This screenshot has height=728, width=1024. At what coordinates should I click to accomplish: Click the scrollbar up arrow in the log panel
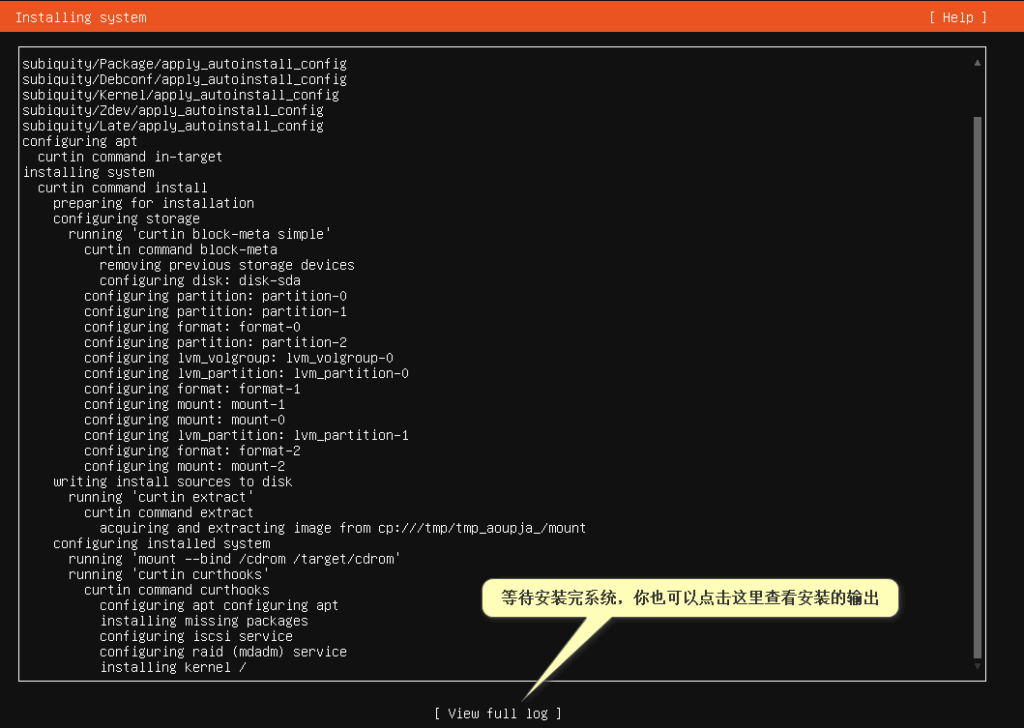coord(977,62)
